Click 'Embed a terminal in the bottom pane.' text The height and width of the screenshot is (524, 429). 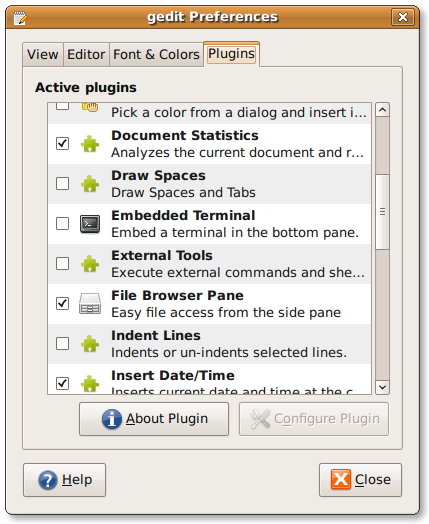coord(235,233)
